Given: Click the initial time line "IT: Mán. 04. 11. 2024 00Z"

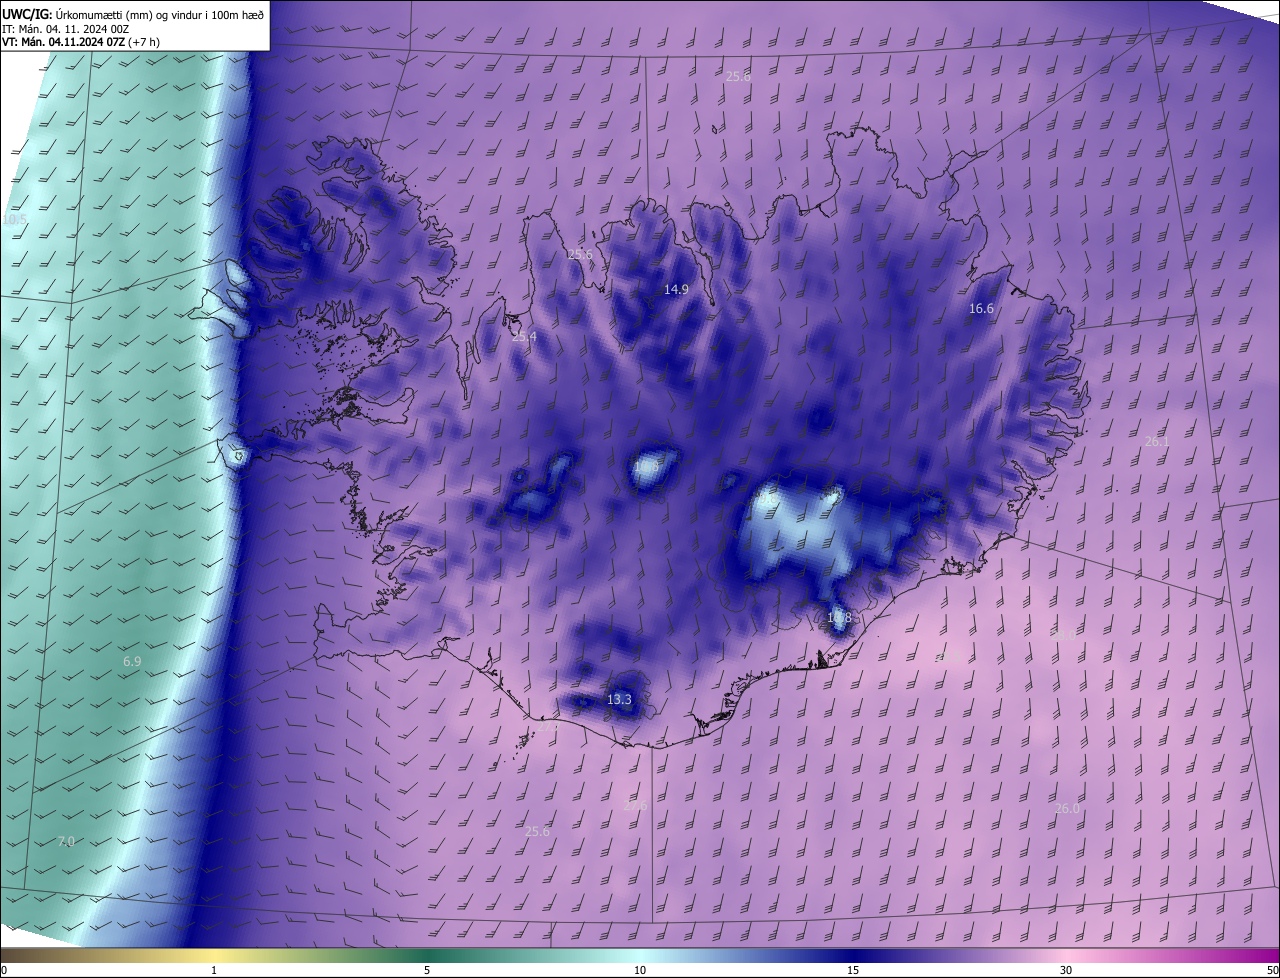Looking at the screenshot, I should tap(66, 28).
